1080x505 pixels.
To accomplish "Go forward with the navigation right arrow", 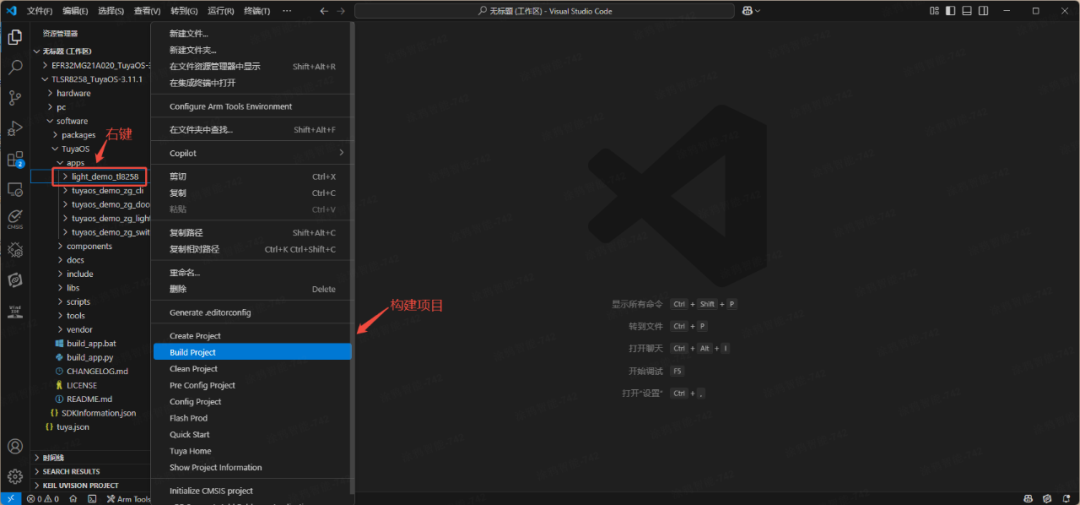I will point(342,11).
